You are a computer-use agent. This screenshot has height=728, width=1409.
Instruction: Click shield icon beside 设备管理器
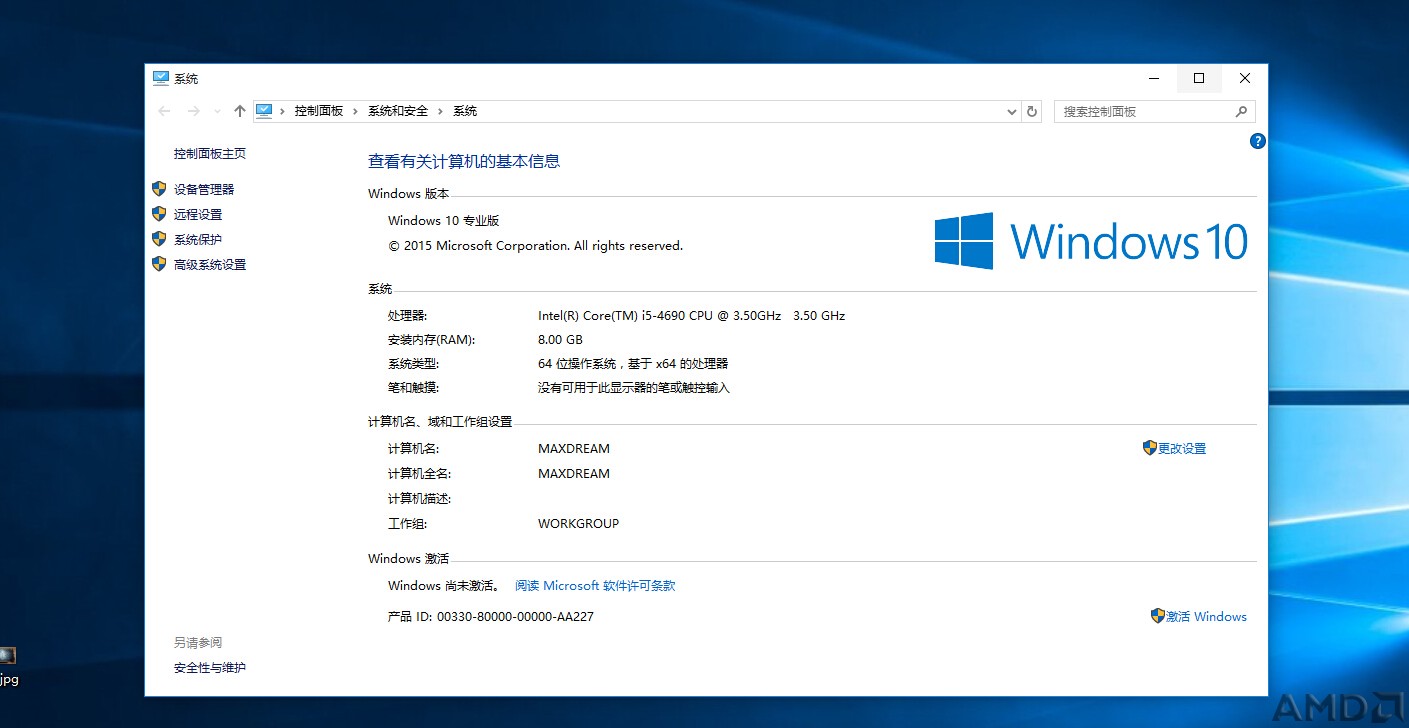coord(158,188)
